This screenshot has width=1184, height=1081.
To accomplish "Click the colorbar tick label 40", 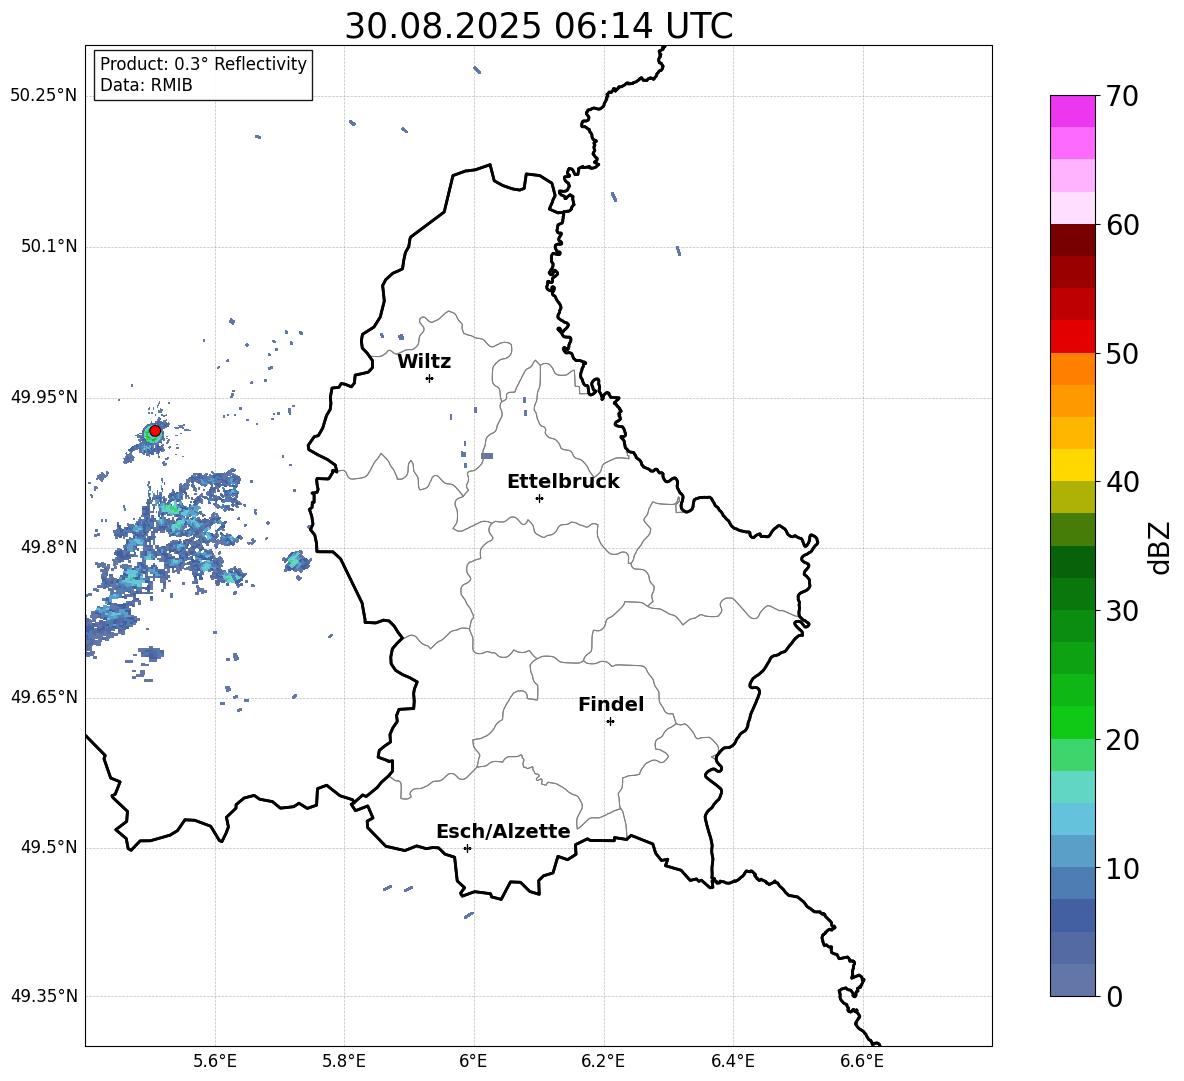I will point(1122,482).
